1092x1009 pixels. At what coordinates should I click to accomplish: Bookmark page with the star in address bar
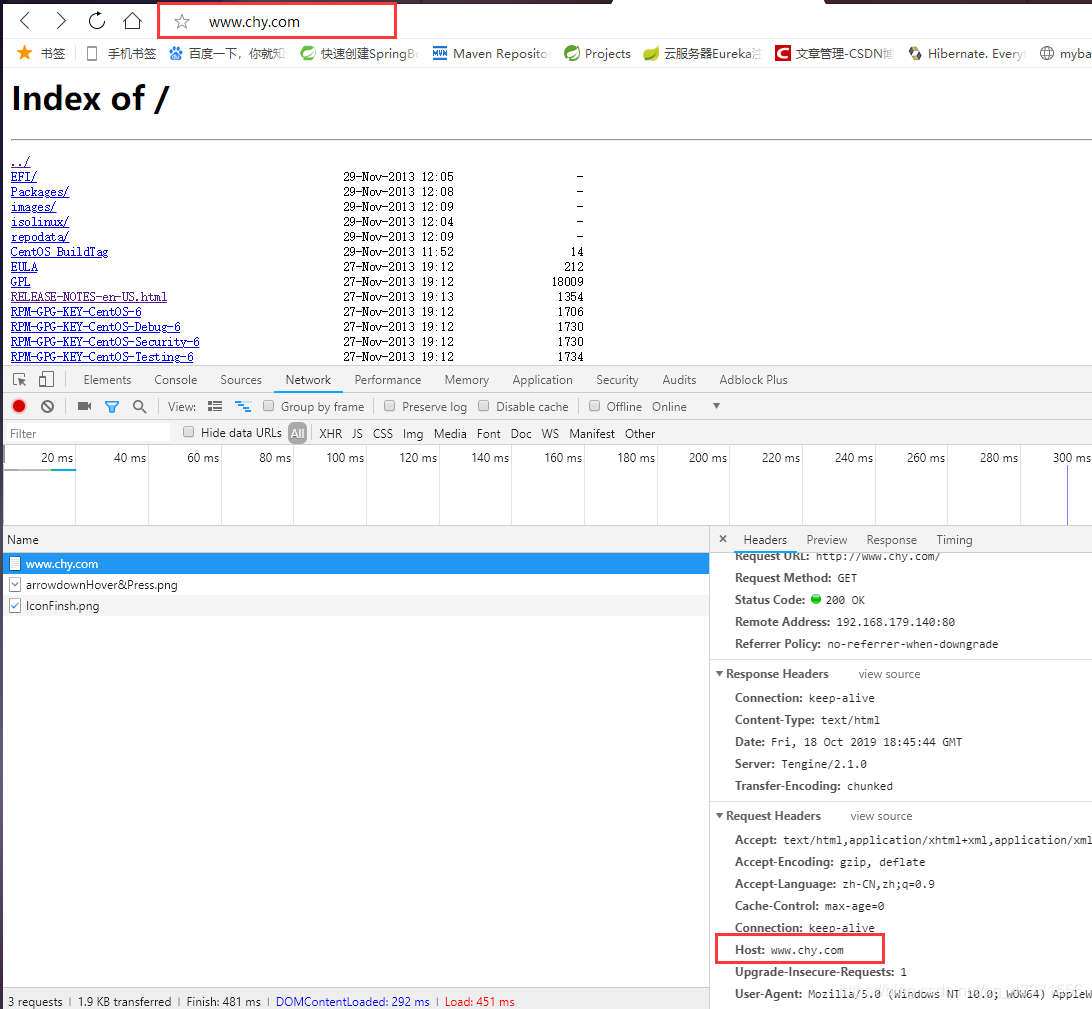[182, 22]
